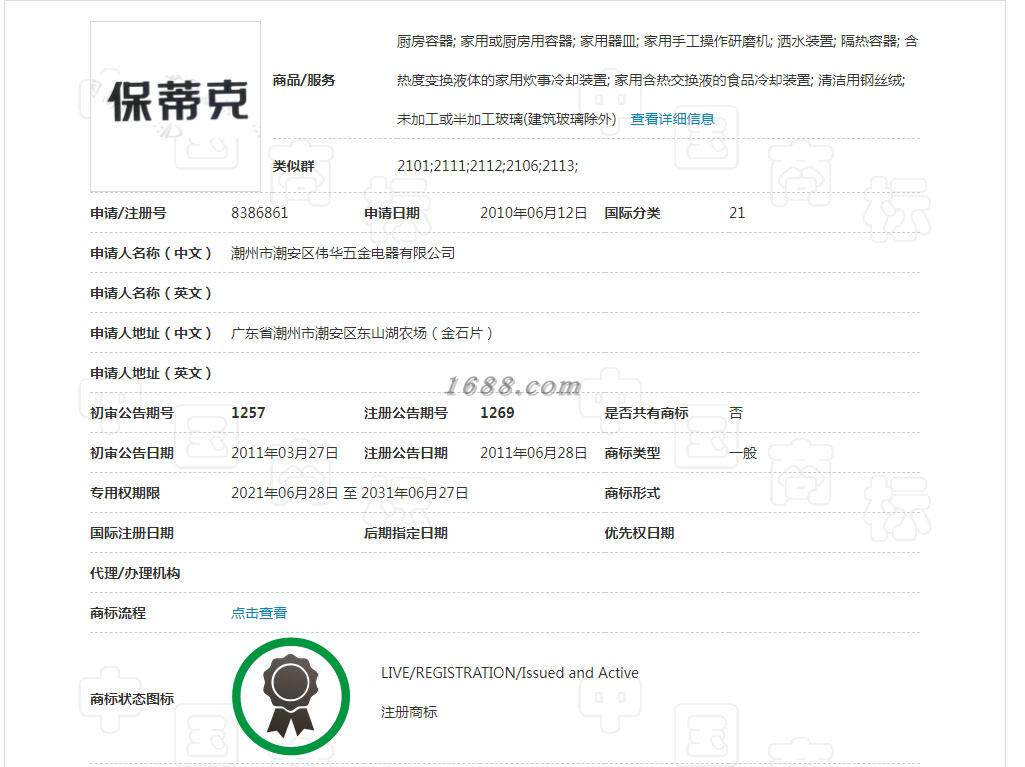Select the 商标状态图标 label
The image size is (1025, 767).
(x=132, y=698)
